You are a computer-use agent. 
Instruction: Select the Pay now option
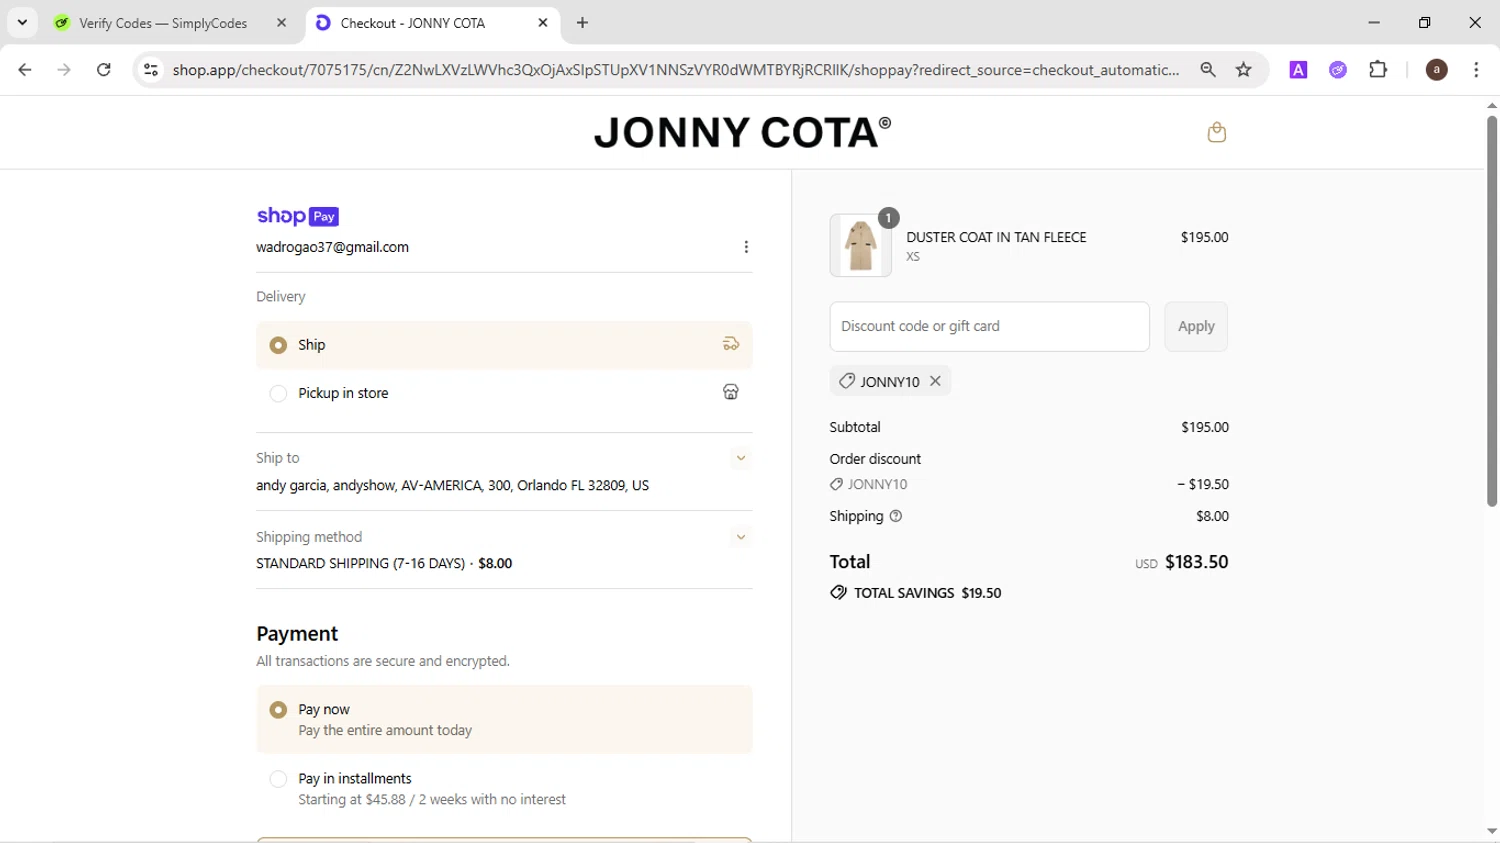[x=504, y=719]
